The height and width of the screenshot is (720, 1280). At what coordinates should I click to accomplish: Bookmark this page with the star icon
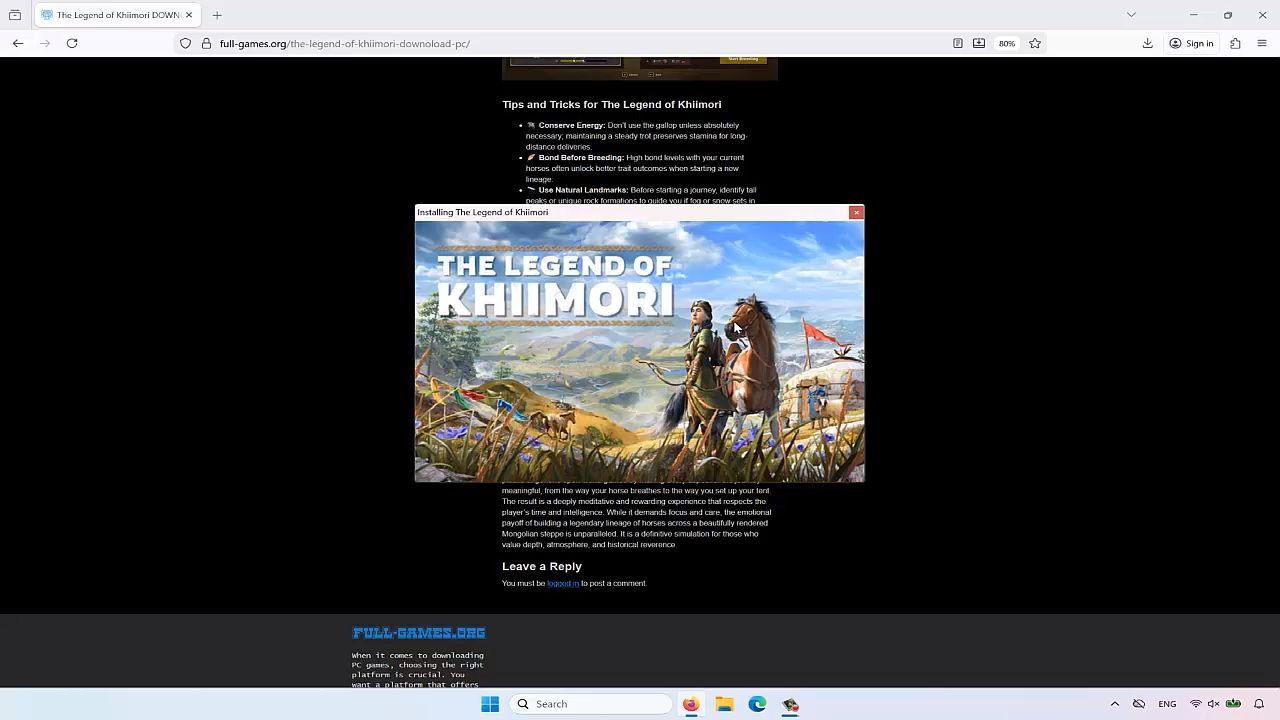point(1035,43)
